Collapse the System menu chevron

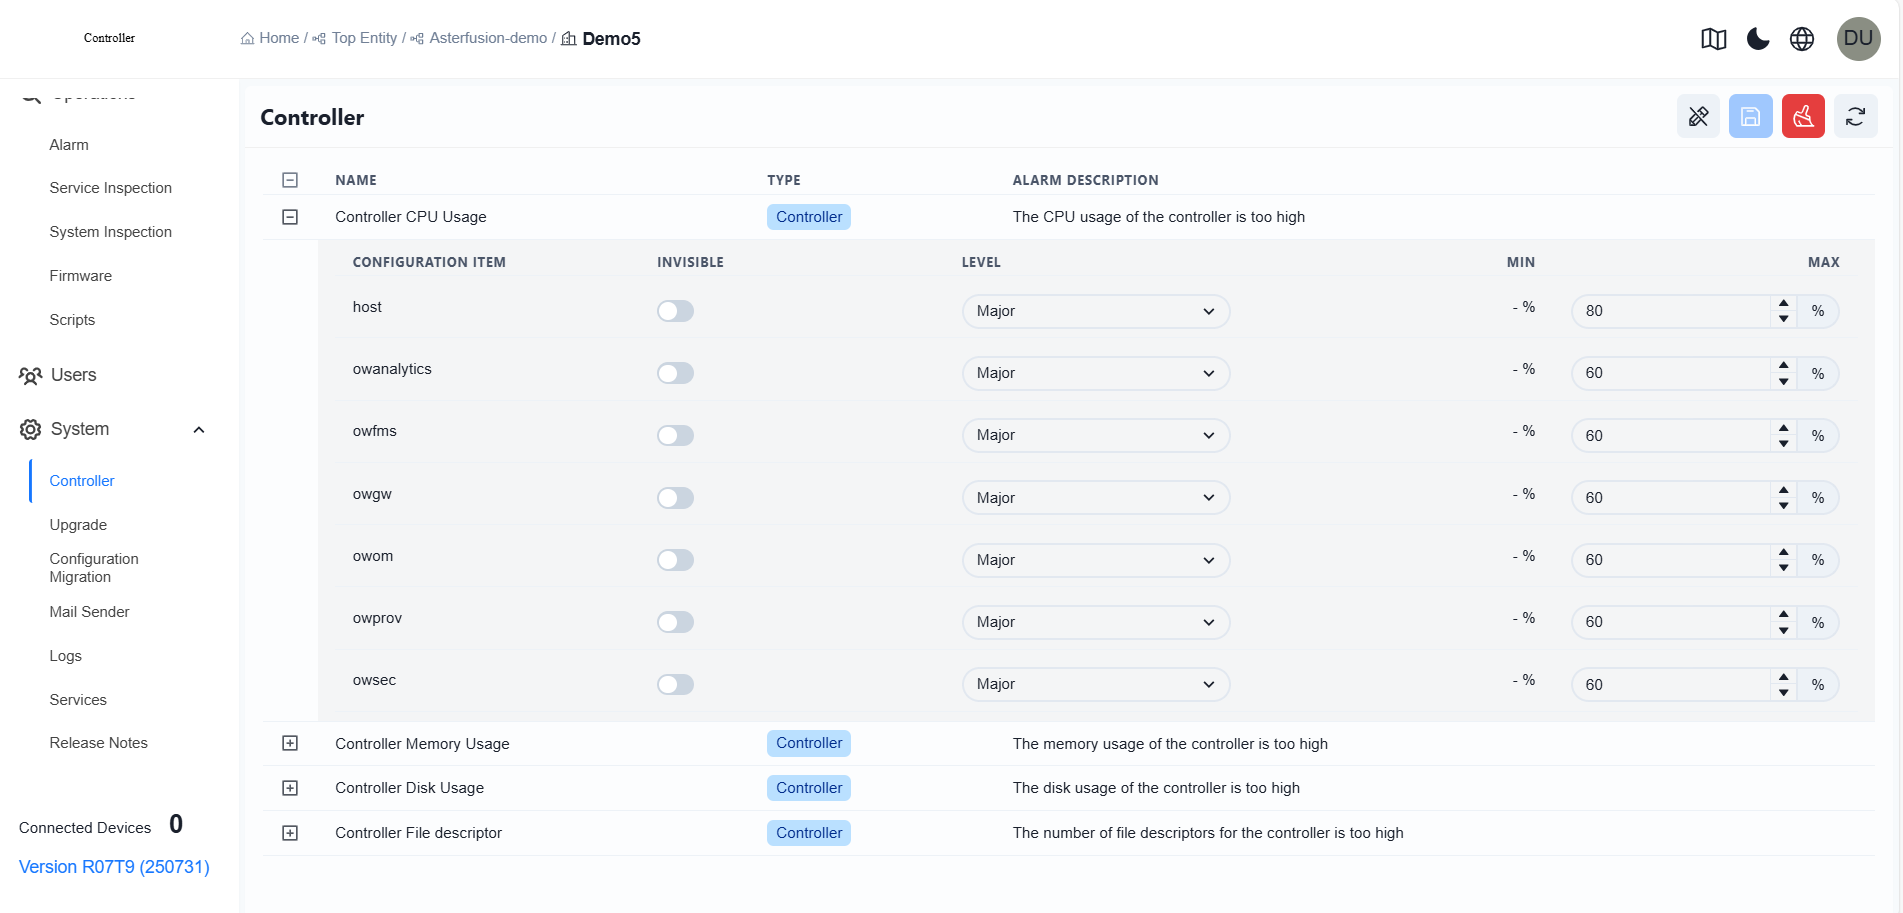[x=199, y=430]
